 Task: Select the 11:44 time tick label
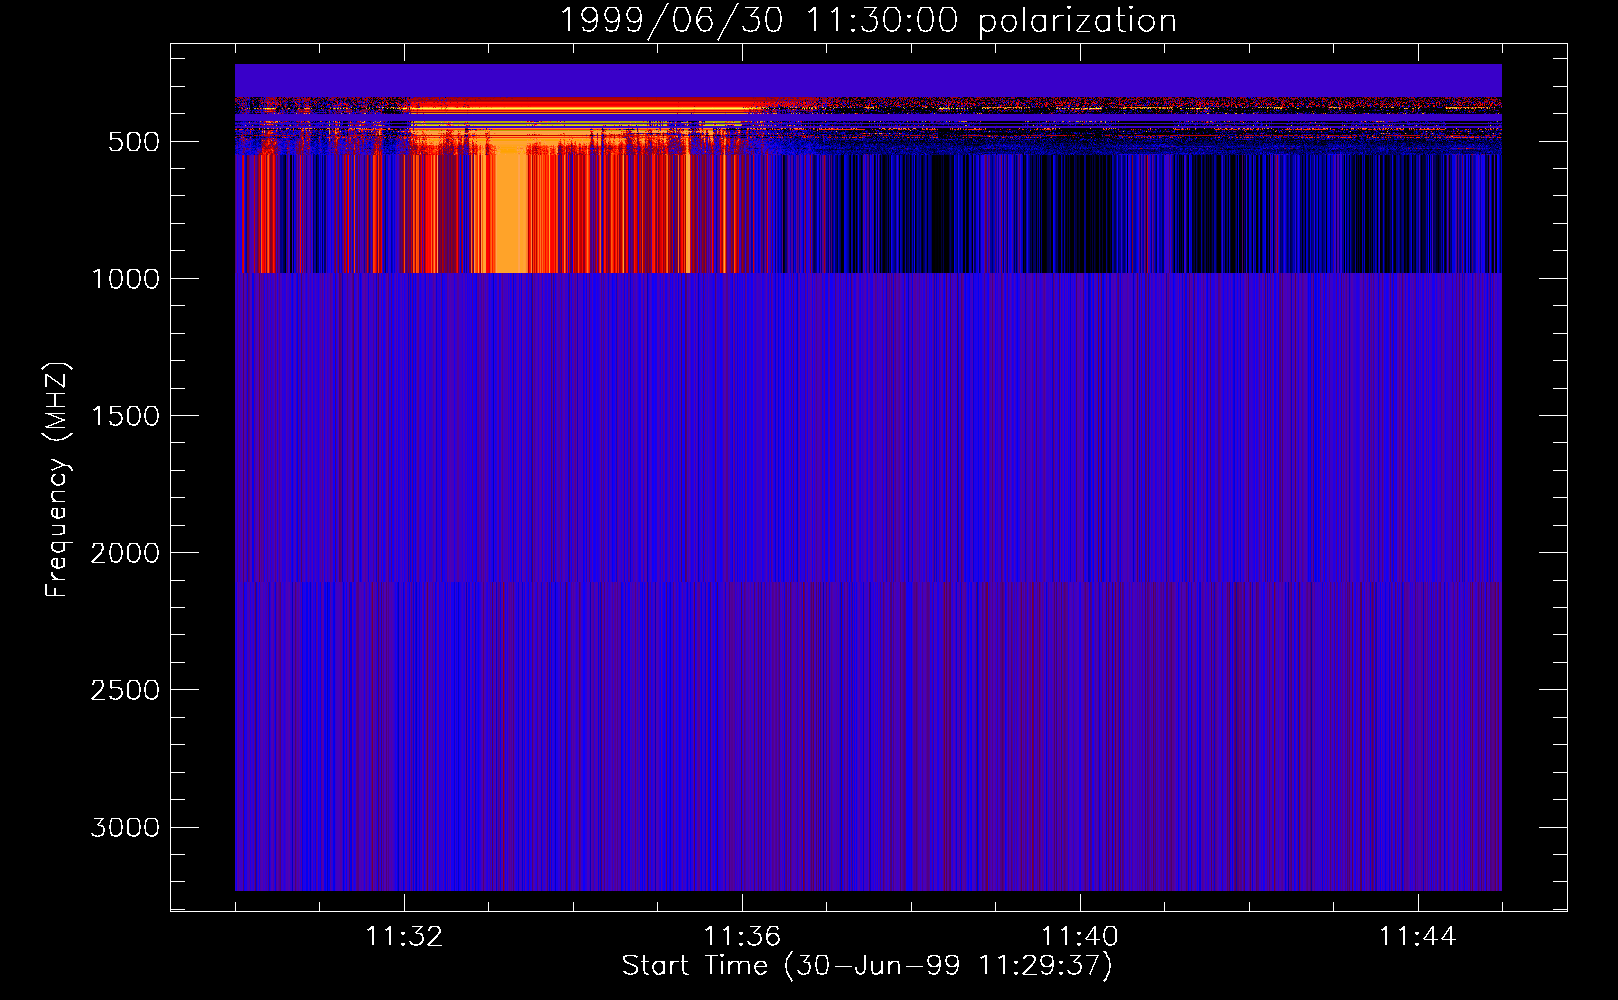tap(1418, 937)
